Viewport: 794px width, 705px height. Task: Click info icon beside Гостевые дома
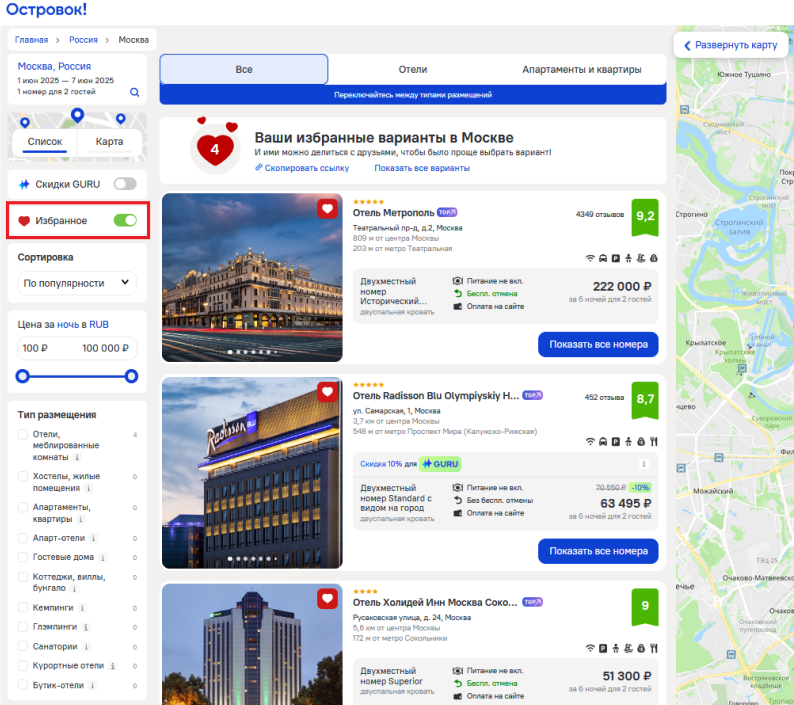(102, 558)
